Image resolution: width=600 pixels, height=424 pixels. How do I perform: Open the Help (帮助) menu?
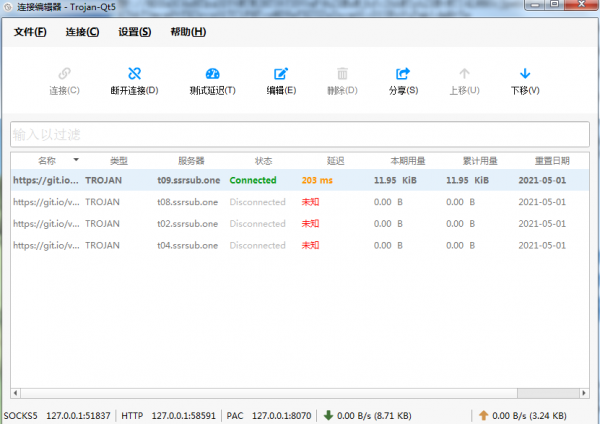coord(187,32)
